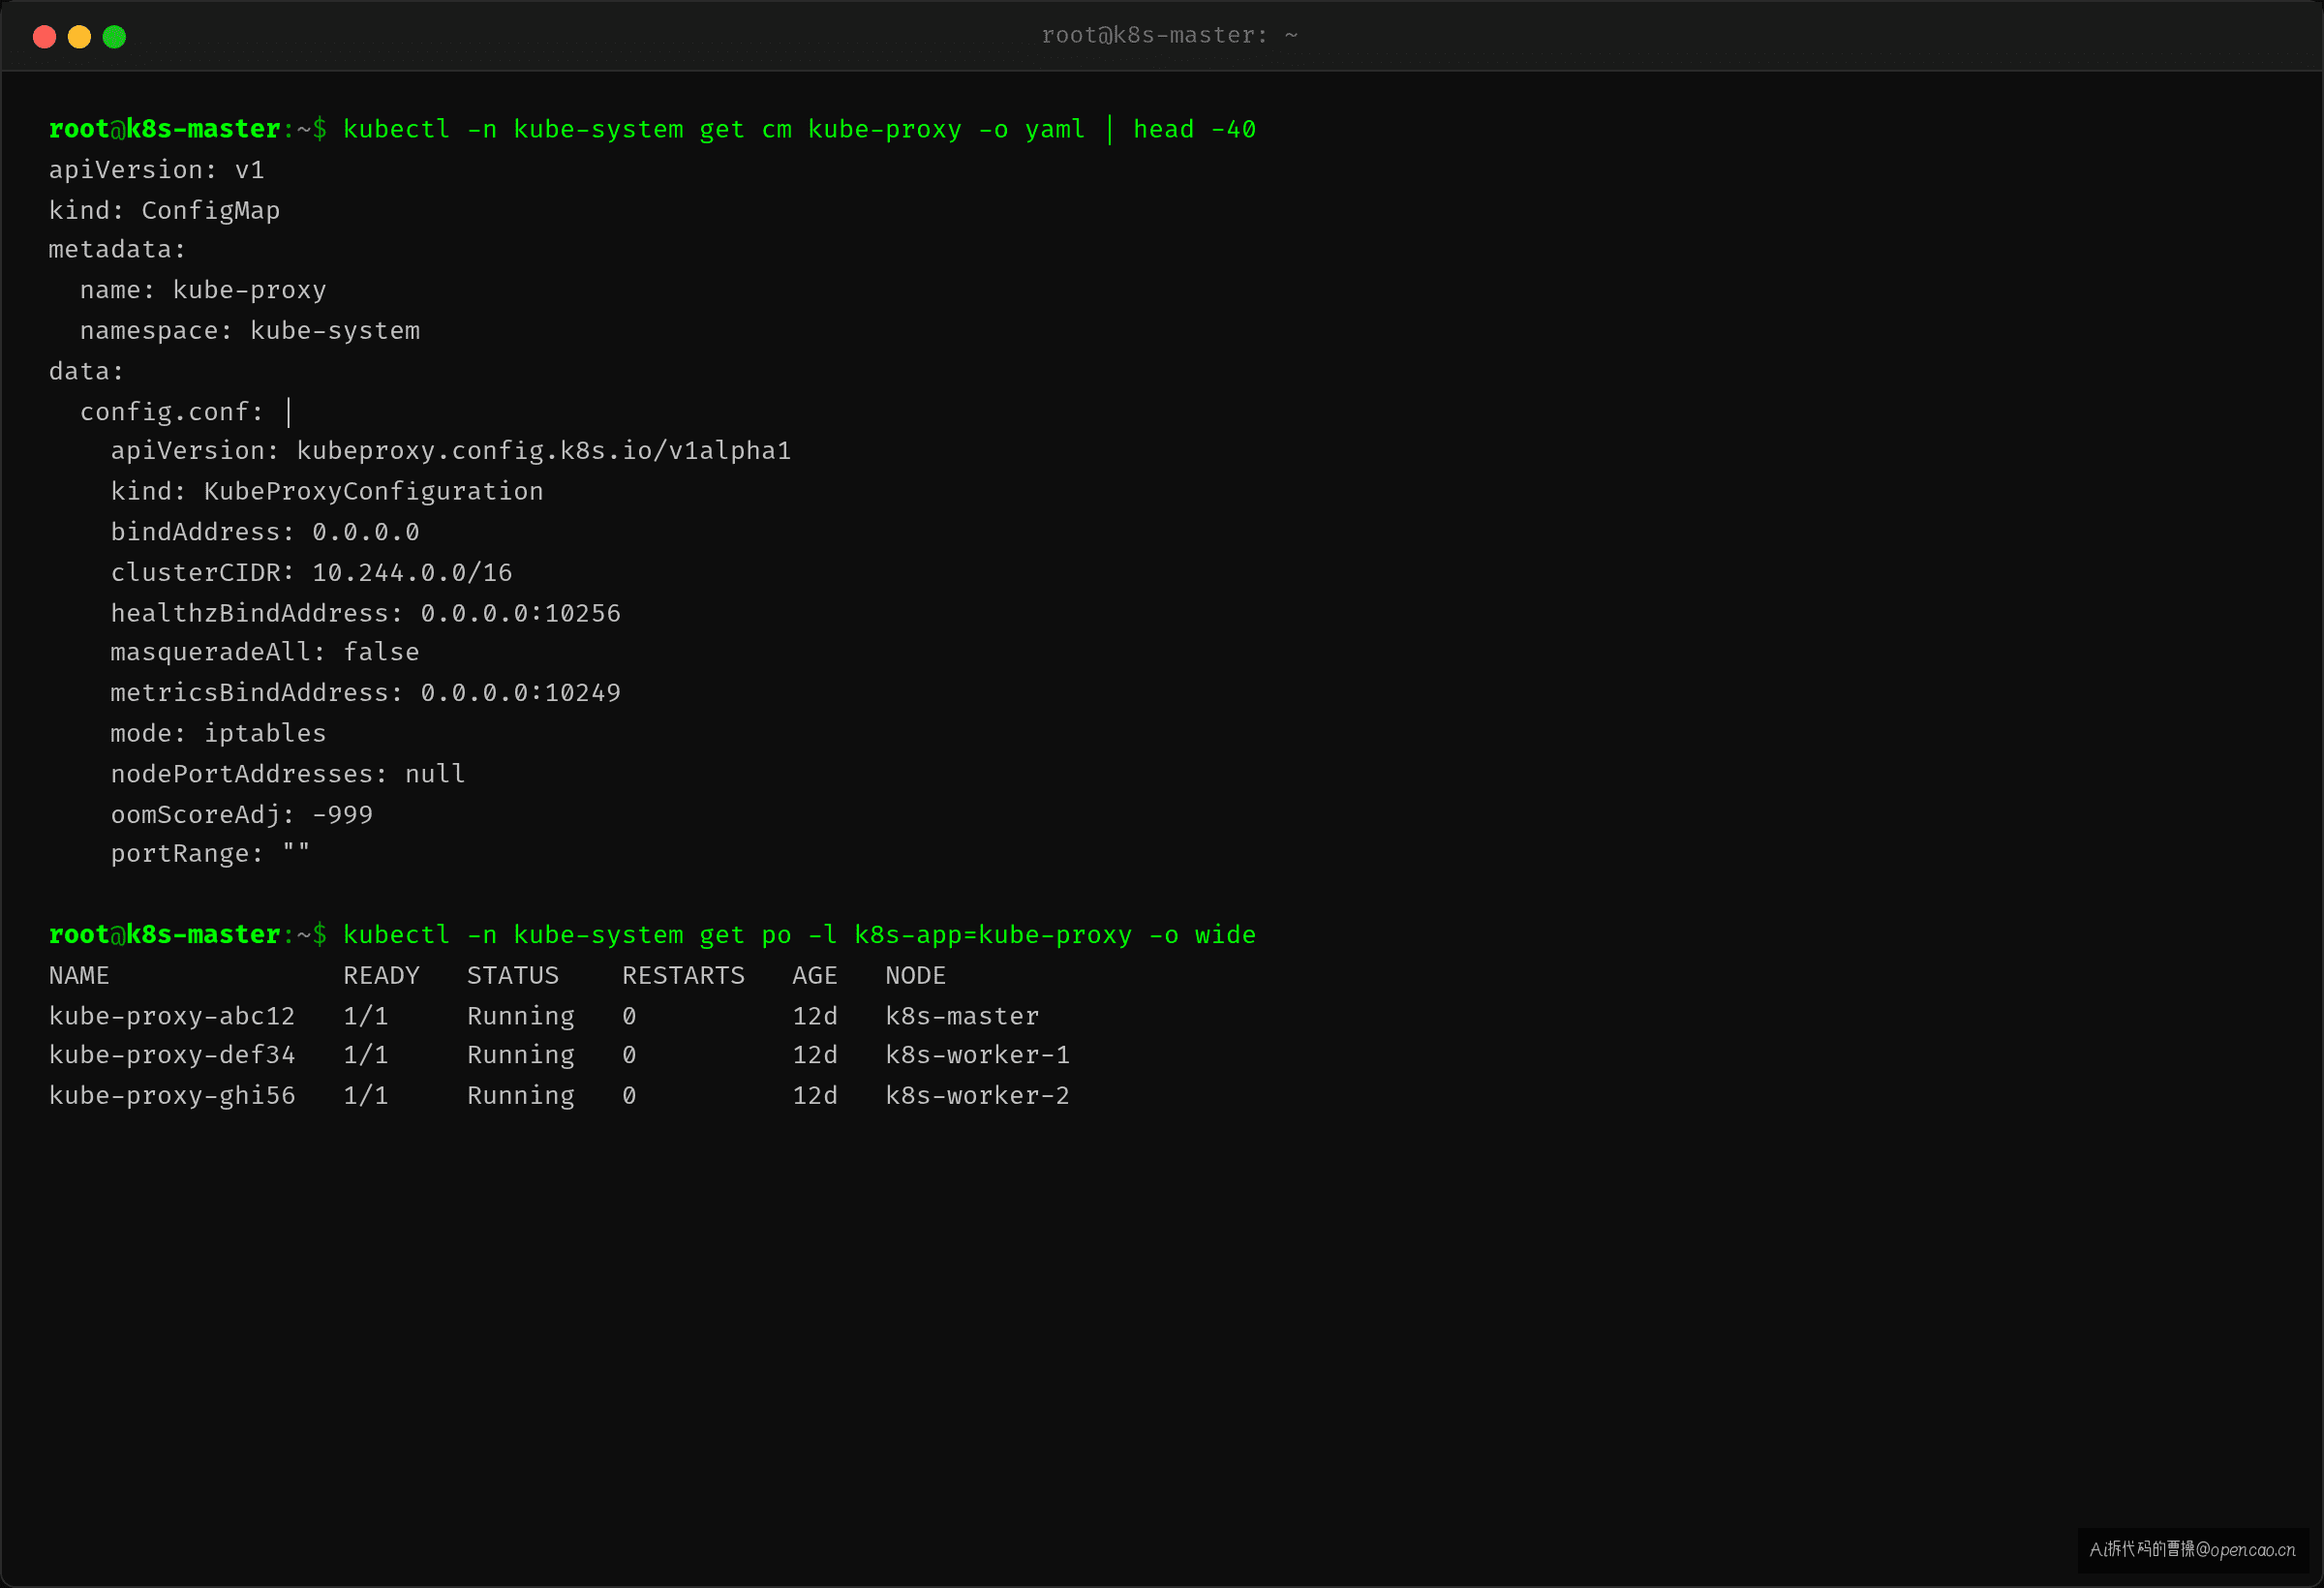The height and width of the screenshot is (1588, 2324).
Task: Select the 'kind: ConfigMap' line
Action: (165, 210)
